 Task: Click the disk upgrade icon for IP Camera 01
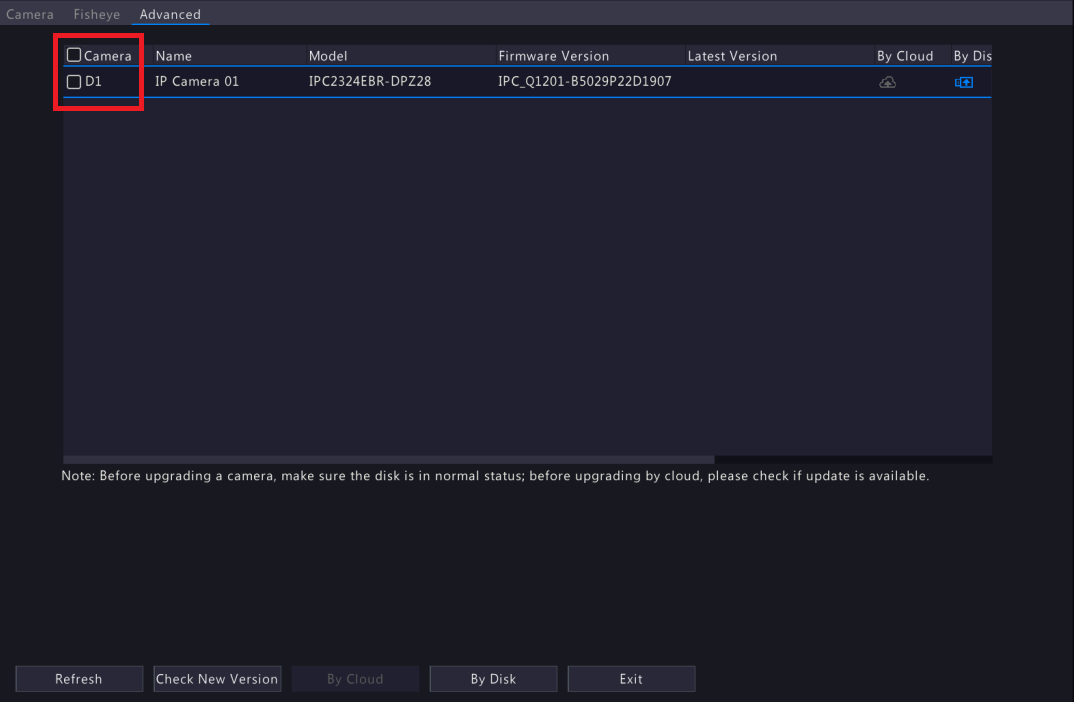point(964,82)
